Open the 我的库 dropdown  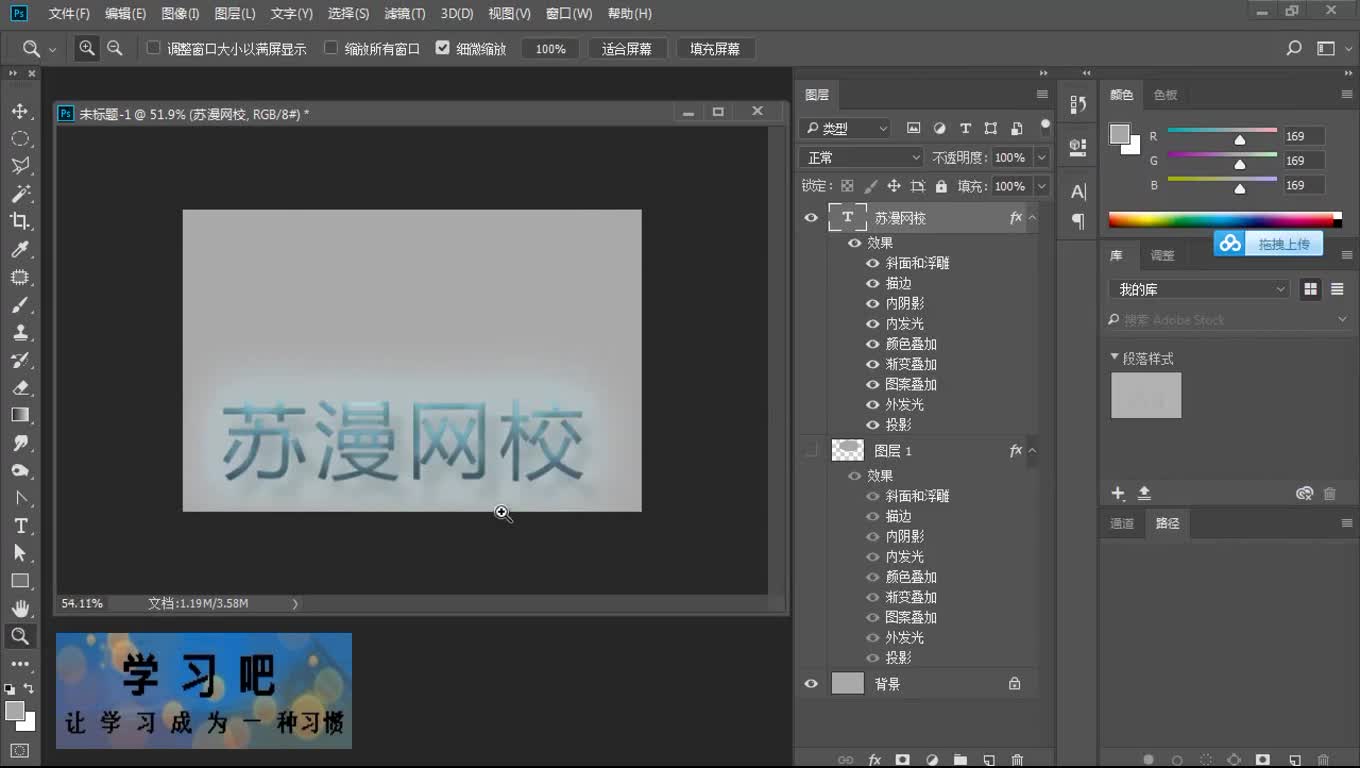tap(1198, 288)
